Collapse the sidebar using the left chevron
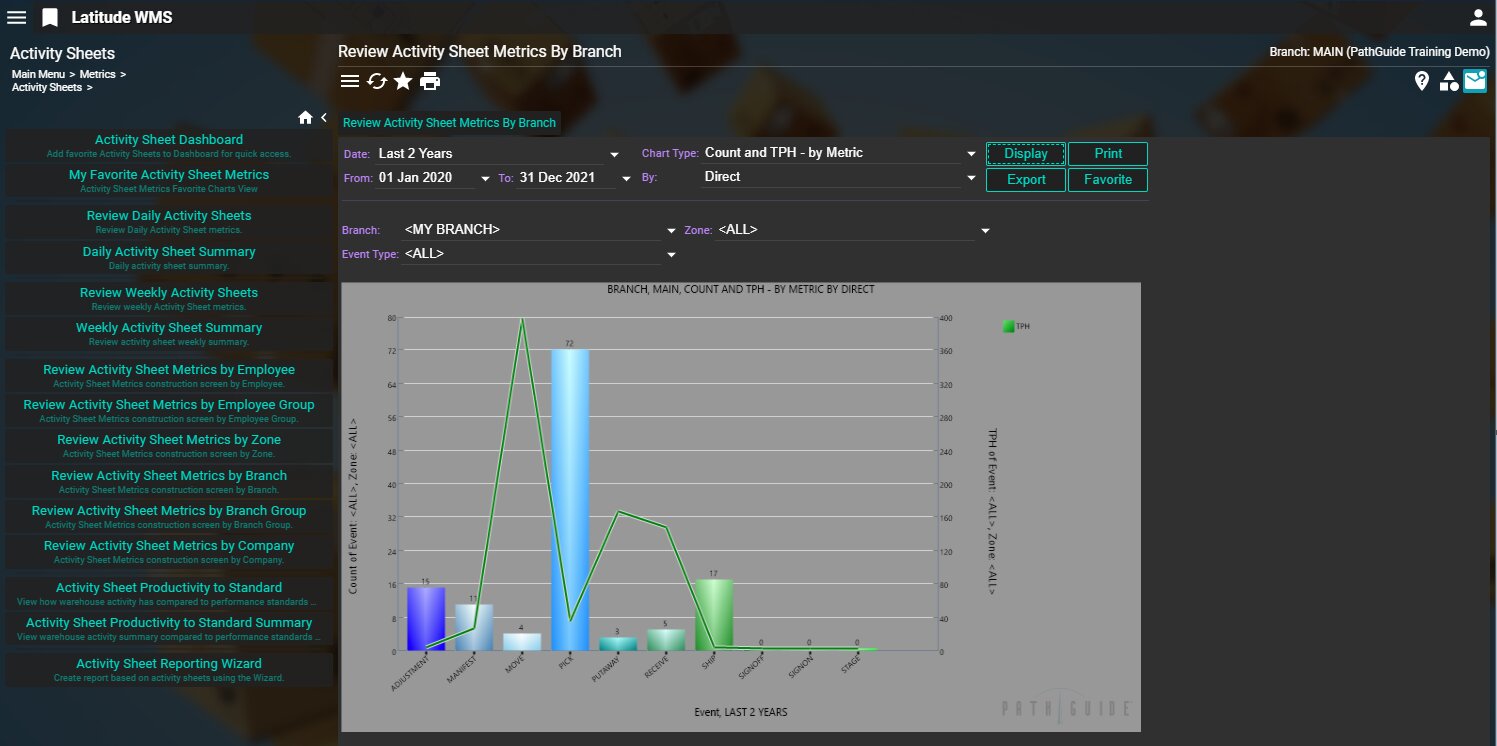The width and height of the screenshot is (1497, 746). [324, 118]
